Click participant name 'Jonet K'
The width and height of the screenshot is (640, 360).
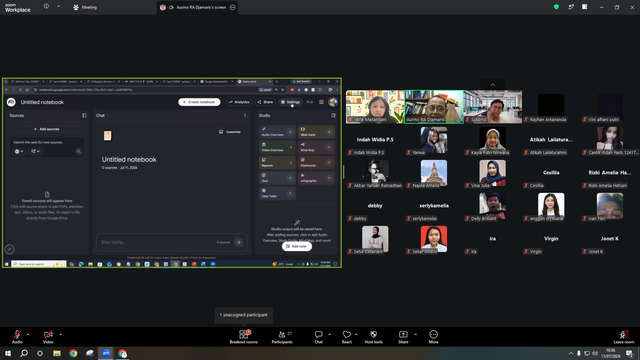pyautogui.click(x=610, y=239)
